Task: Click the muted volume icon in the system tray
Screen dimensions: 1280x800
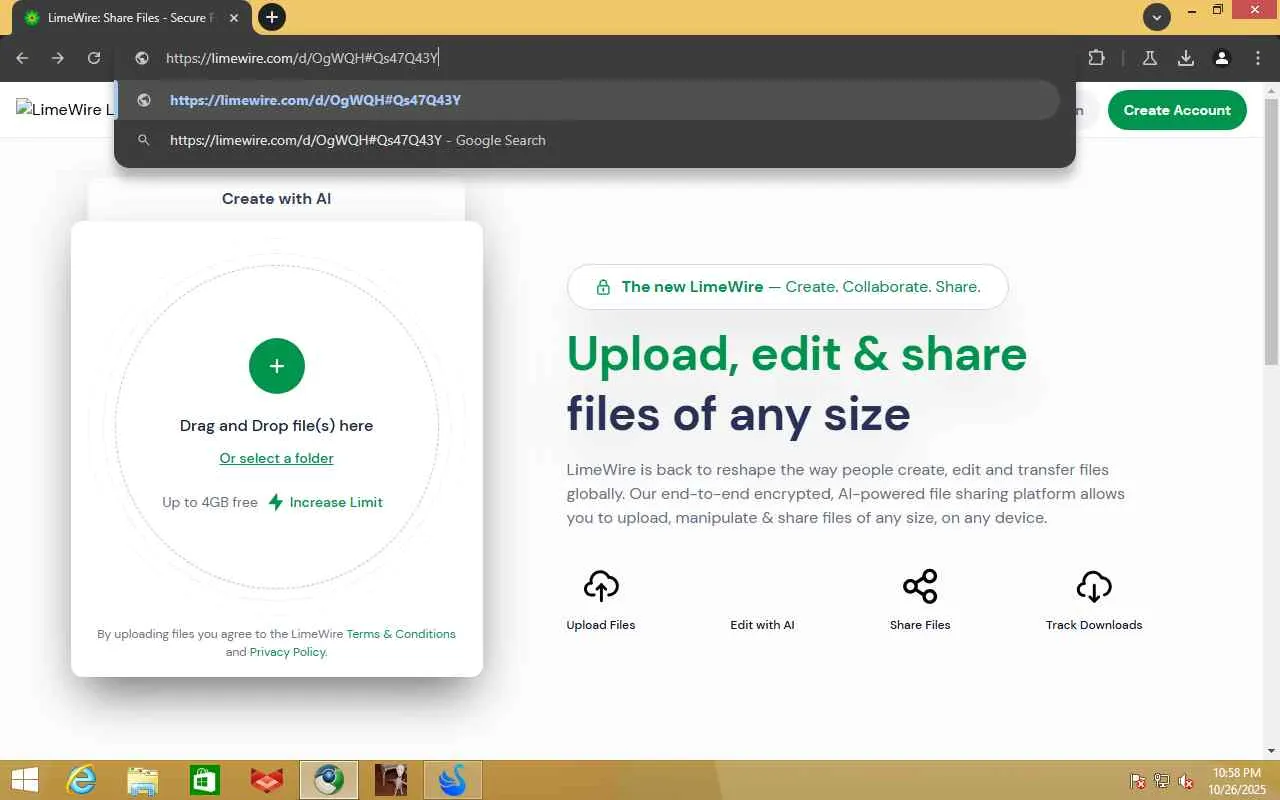Action: [x=1186, y=781]
